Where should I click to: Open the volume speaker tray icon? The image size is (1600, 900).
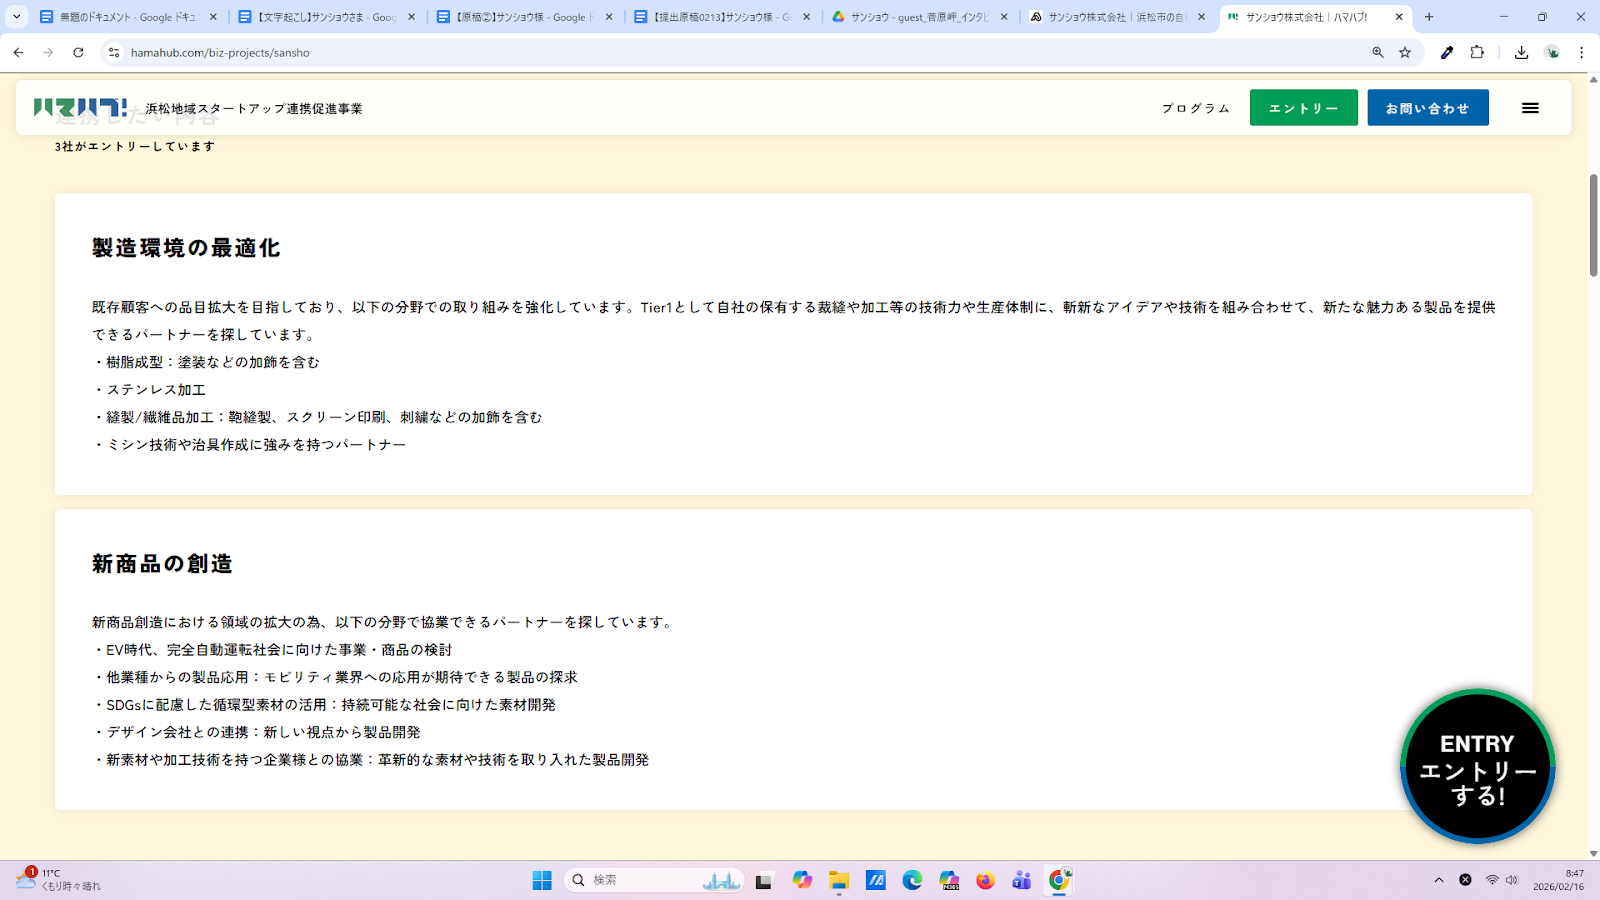click(1512, 880)
